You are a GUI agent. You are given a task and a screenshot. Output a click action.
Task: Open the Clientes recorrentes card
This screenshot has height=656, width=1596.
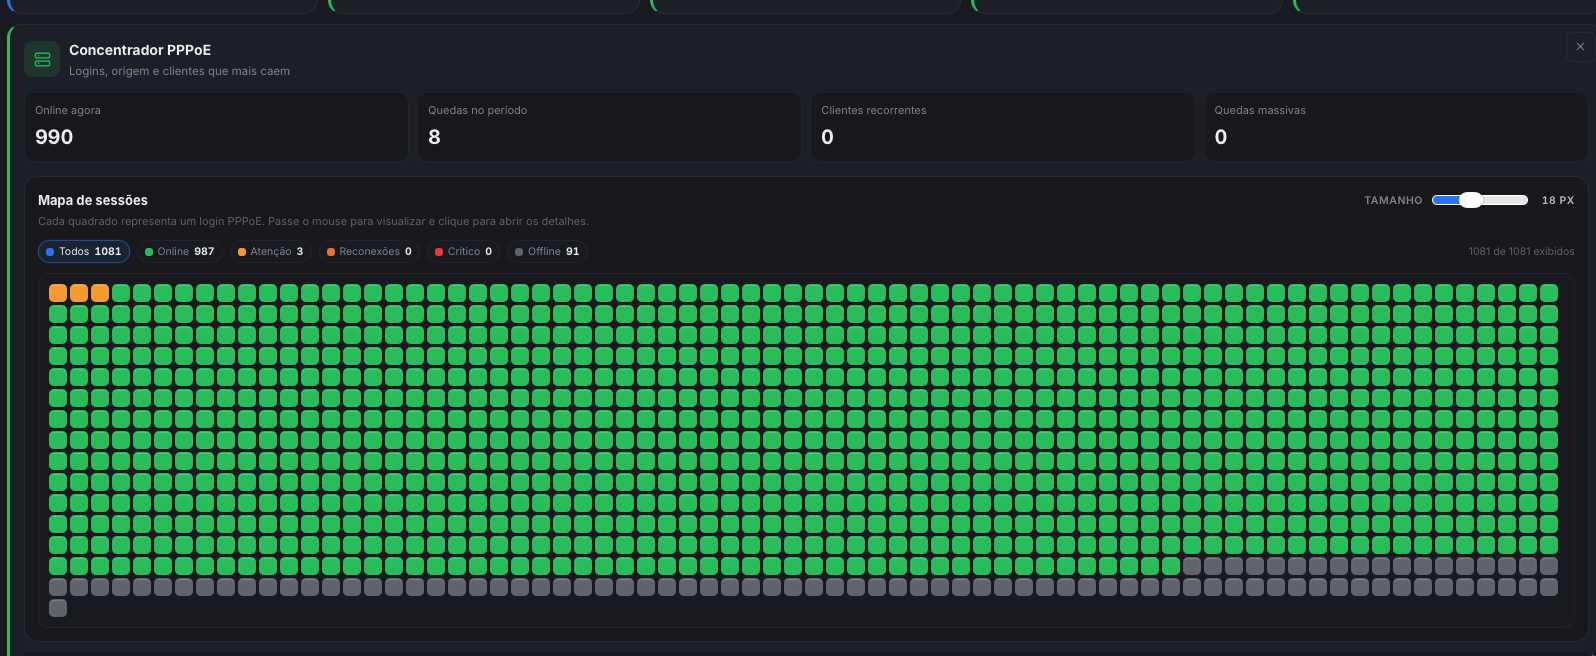[x=1002, y=127]
